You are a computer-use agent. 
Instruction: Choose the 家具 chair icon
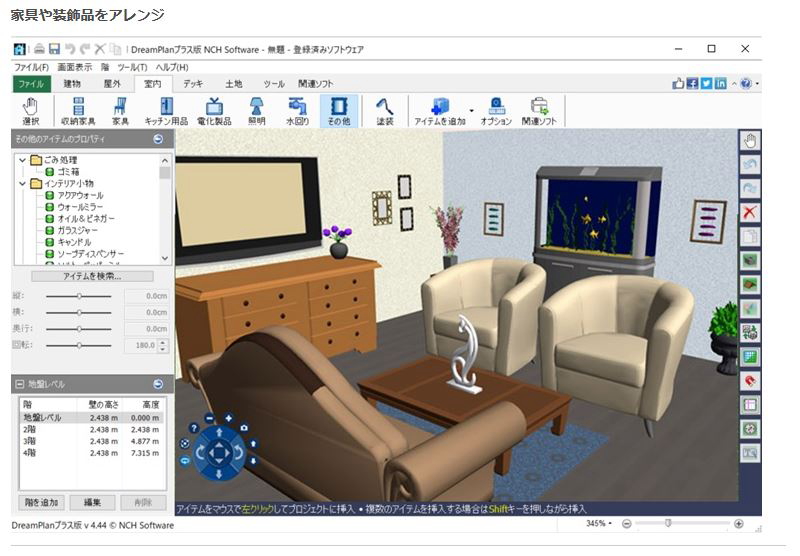(x=120, y=111)
